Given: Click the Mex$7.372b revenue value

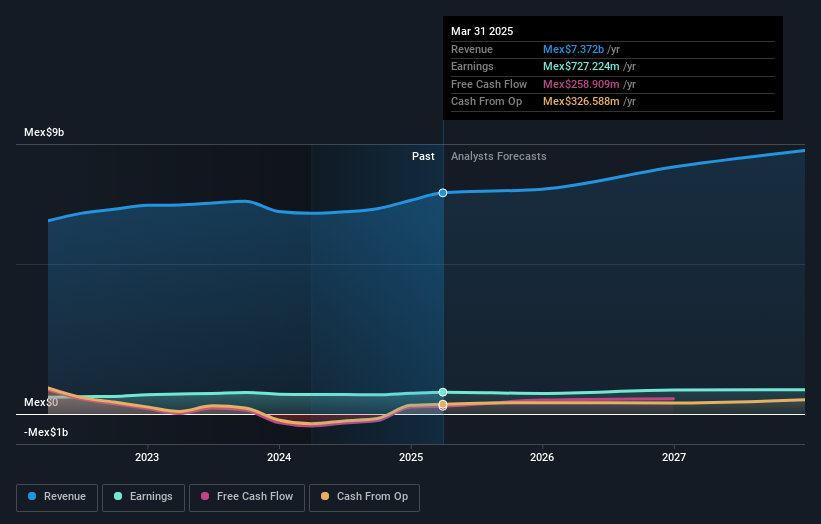Looking at the screenshot, I should (x=573, y=49).
